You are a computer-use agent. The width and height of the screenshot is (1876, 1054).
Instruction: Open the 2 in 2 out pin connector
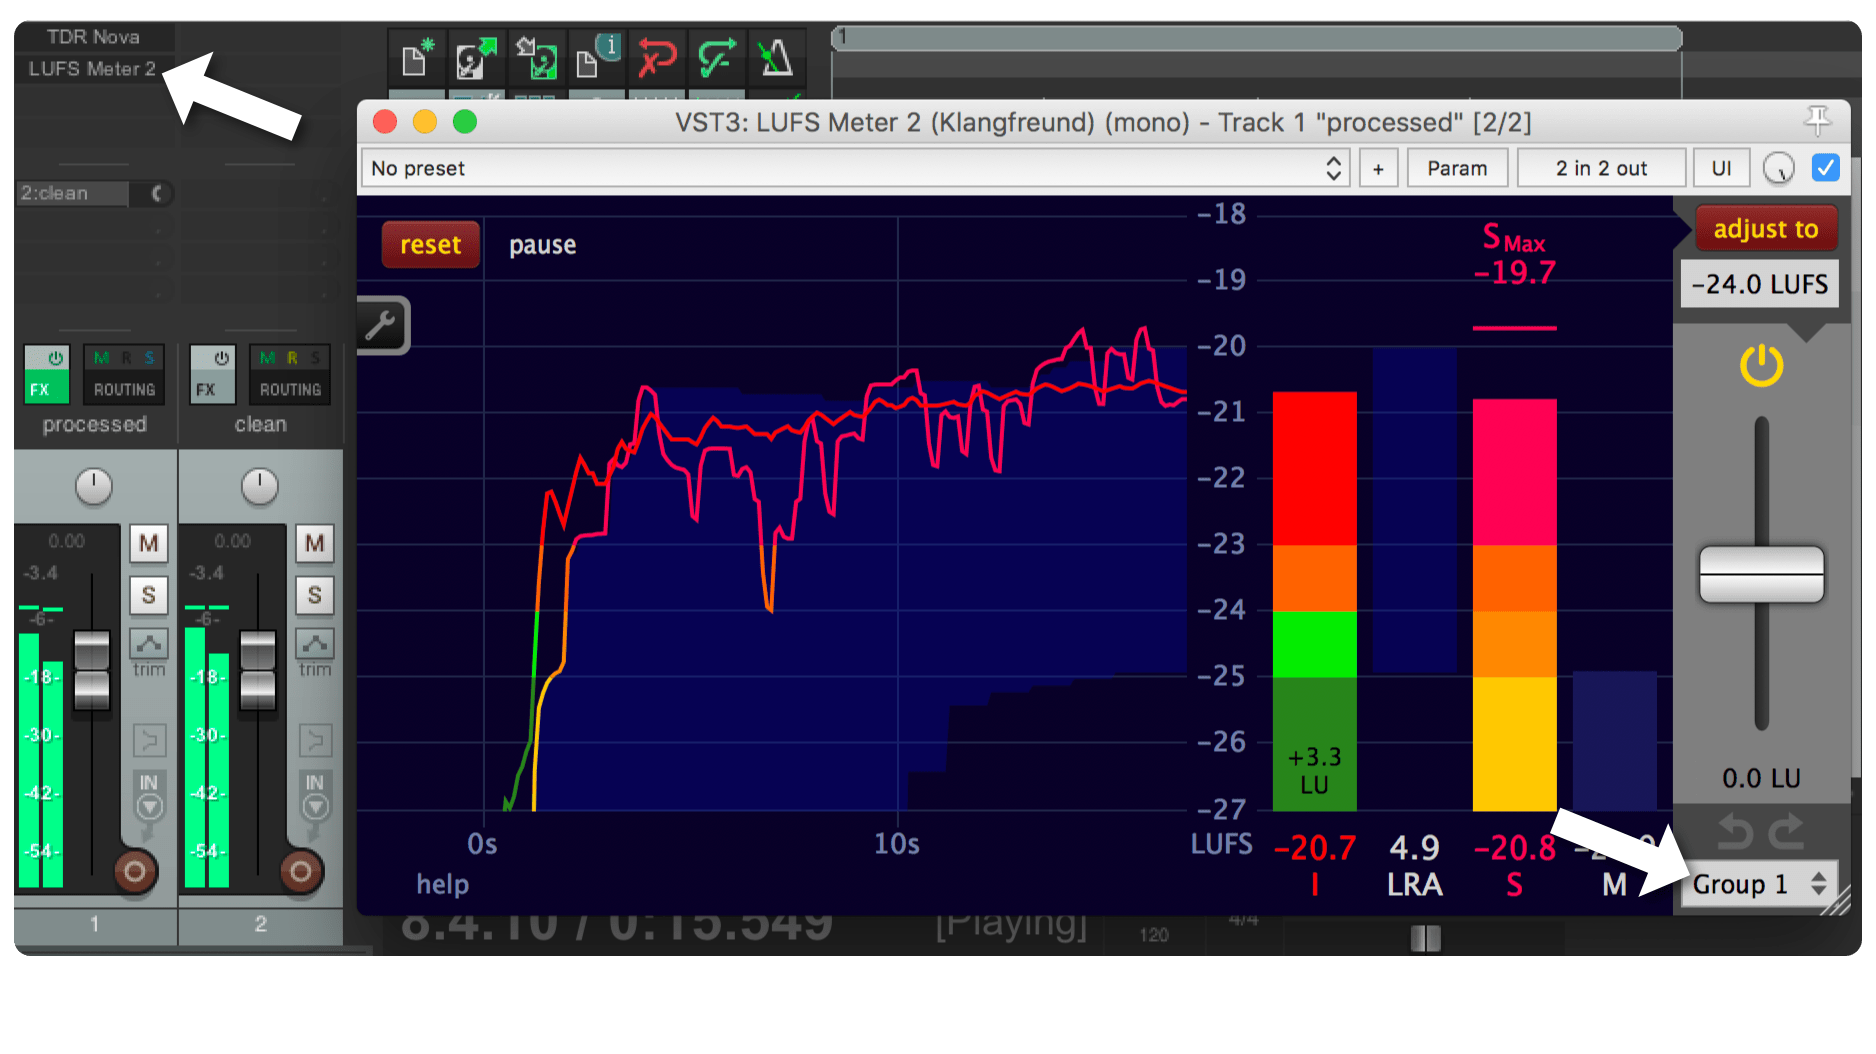tap(1601, 168)
